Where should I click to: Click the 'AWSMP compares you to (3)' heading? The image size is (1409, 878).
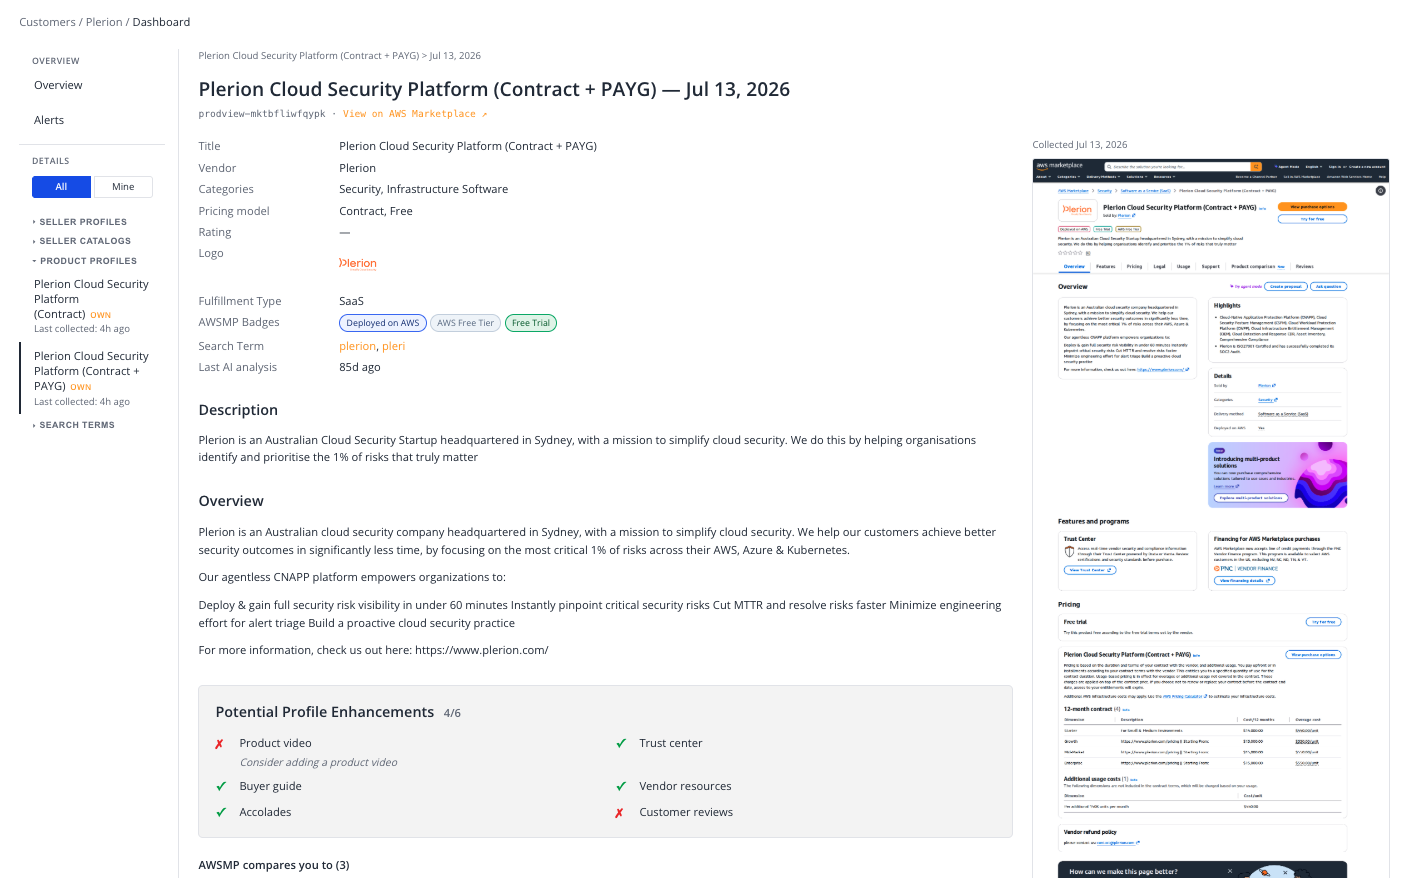click(274, 865)
